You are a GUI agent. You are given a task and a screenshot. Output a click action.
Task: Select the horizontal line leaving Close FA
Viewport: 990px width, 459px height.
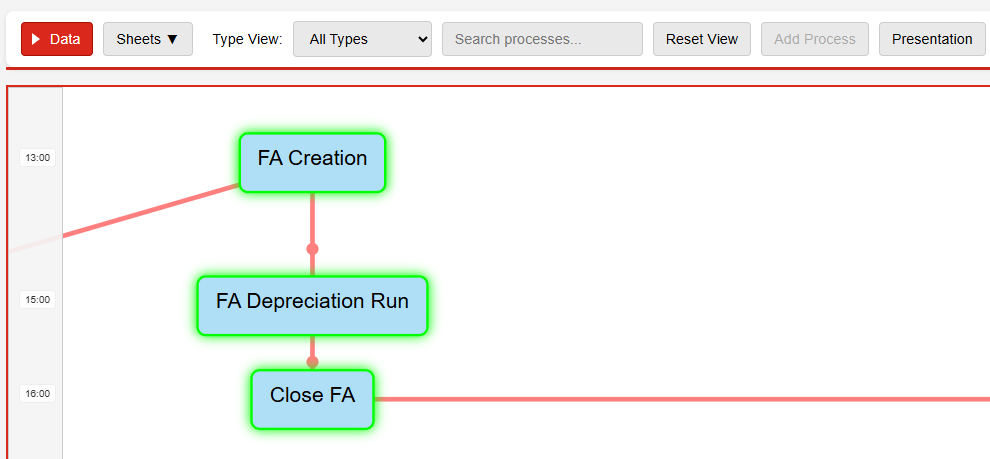[680, 399]
